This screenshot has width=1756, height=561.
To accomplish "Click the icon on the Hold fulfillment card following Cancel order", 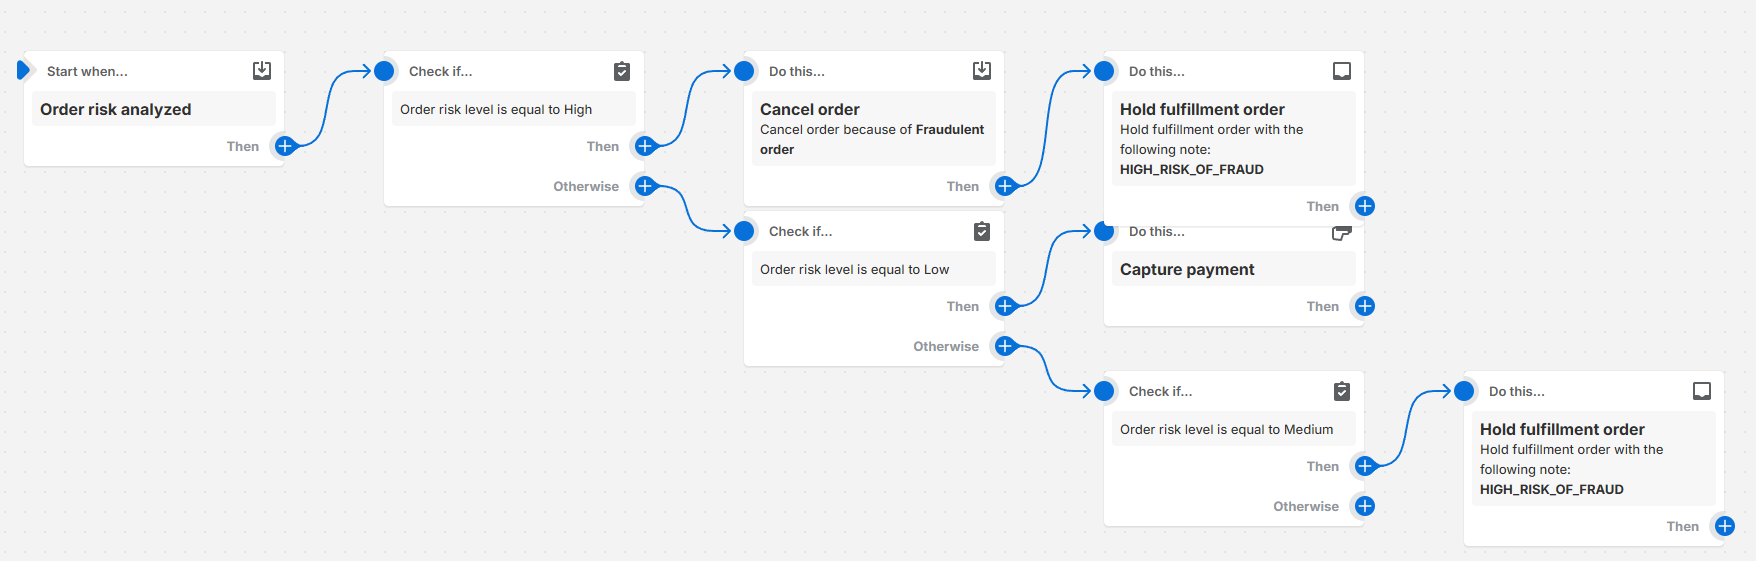I will click(x=1342, y=71).
